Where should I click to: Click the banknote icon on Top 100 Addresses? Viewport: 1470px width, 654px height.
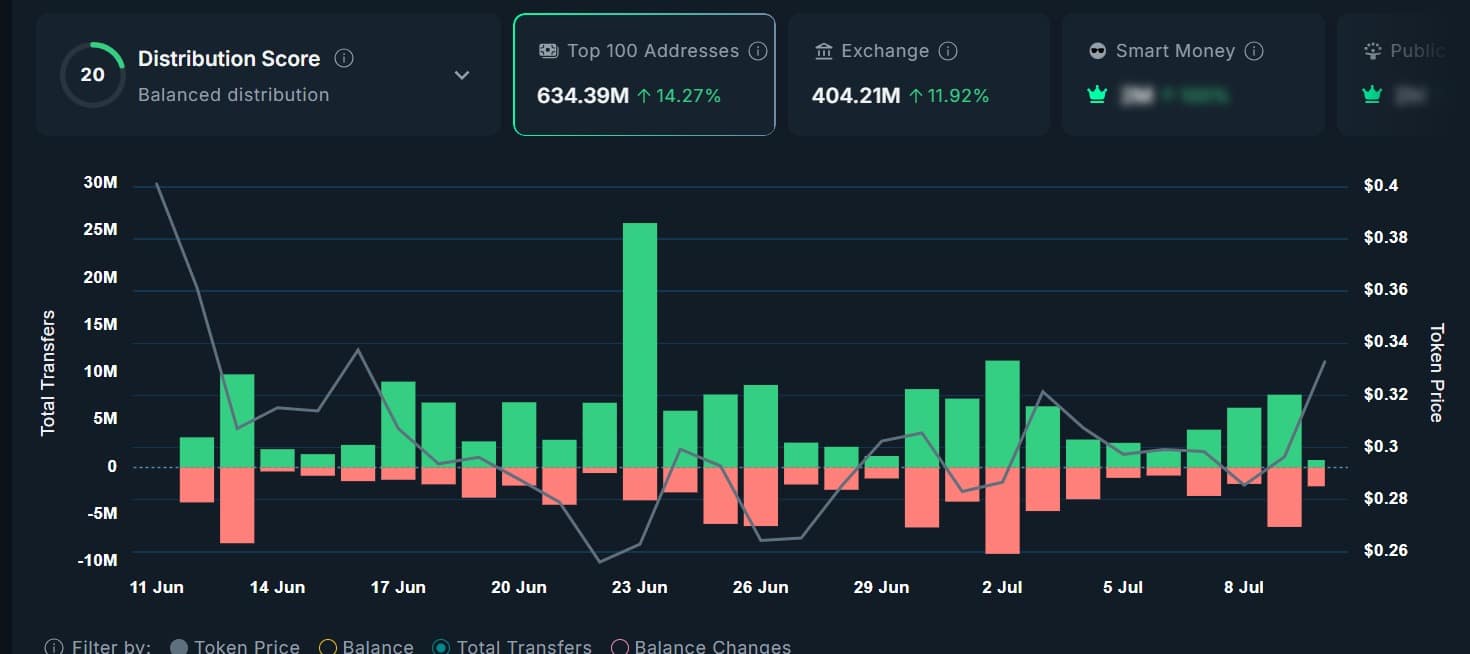547,50
